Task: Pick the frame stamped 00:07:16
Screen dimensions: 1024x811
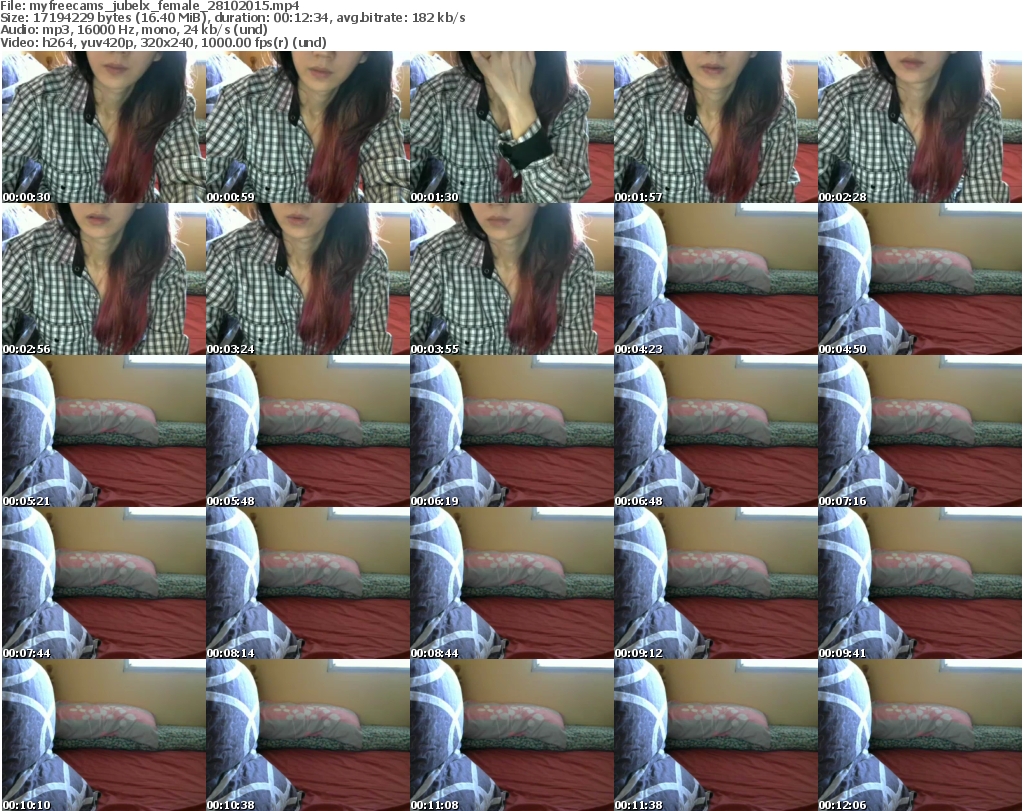Action: 920,431
